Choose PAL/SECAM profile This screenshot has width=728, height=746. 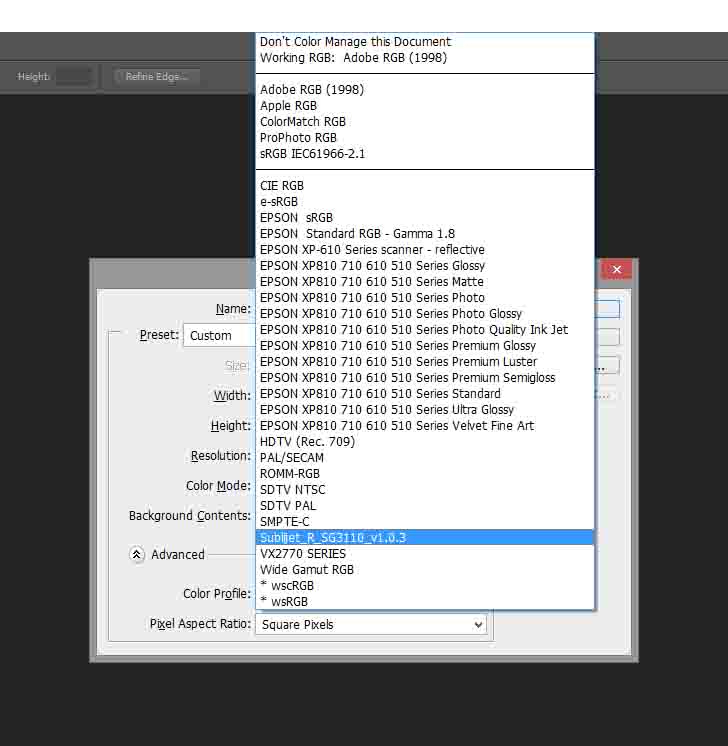[425, 458]
